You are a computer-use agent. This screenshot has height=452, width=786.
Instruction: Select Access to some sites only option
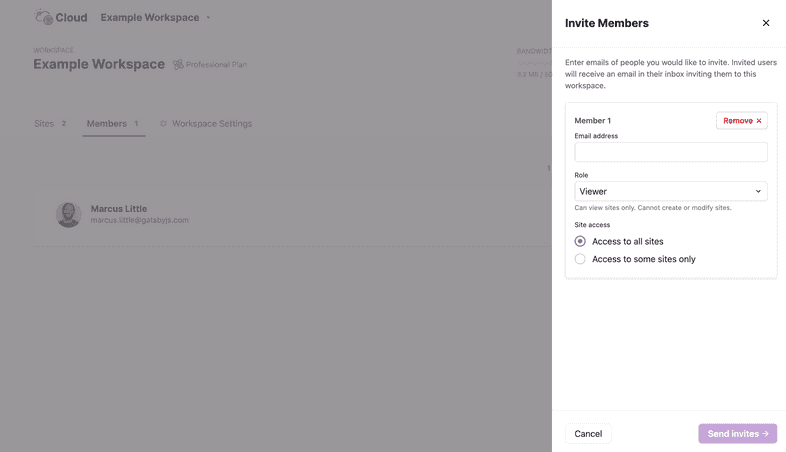tap(580, 259)
